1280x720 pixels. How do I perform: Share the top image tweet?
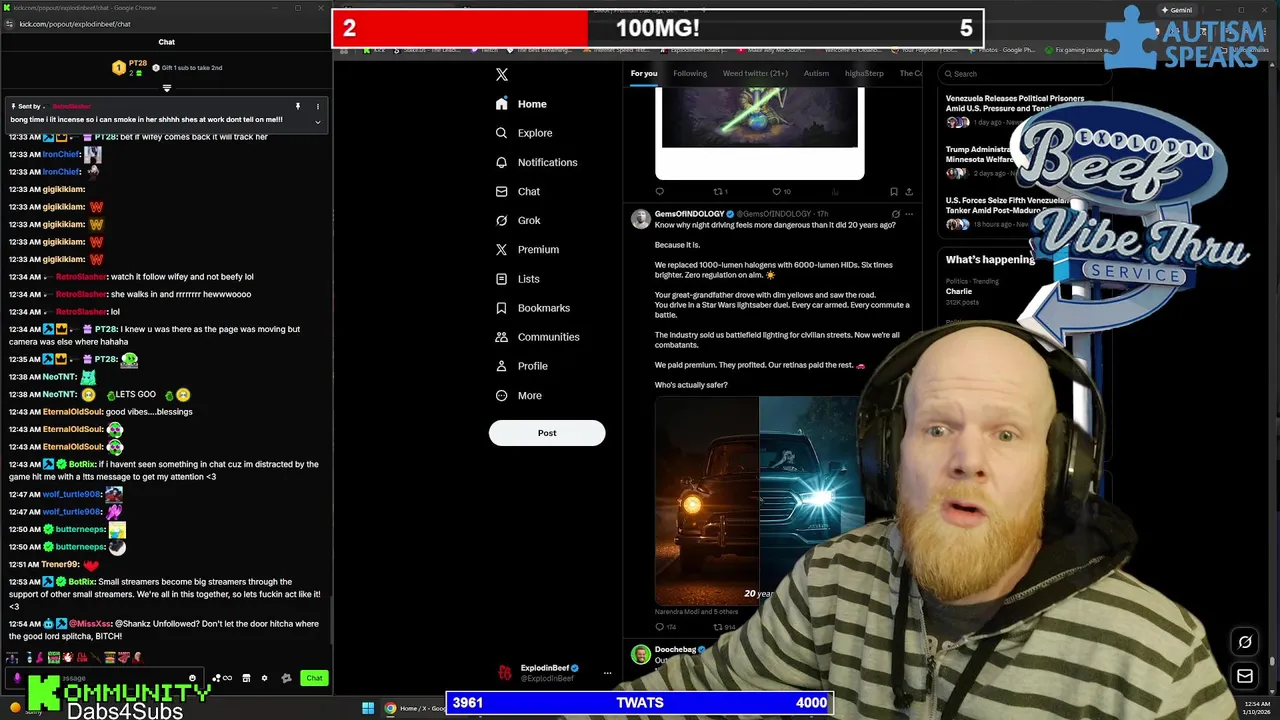point(909,191)
